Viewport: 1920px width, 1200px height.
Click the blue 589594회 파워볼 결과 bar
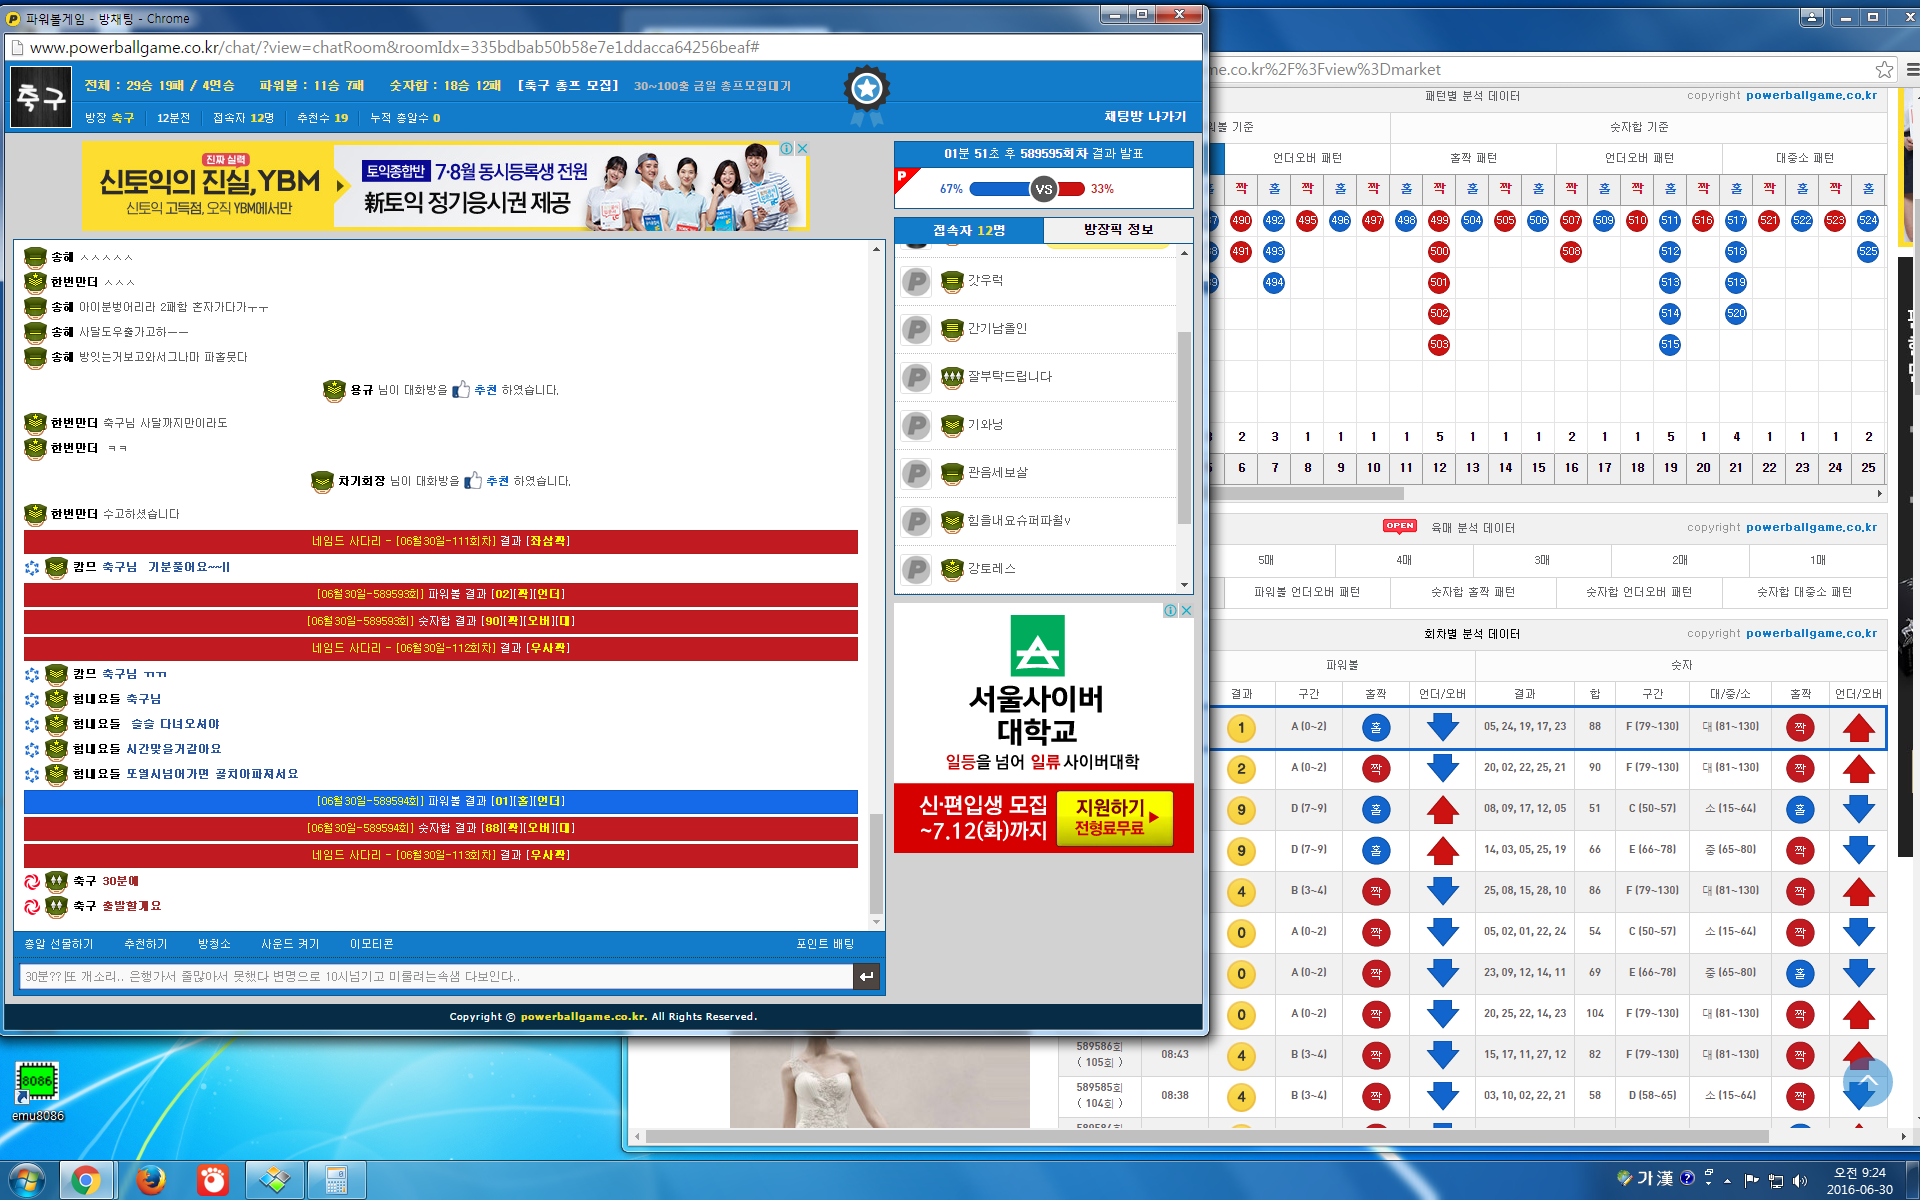pos(441,801)
